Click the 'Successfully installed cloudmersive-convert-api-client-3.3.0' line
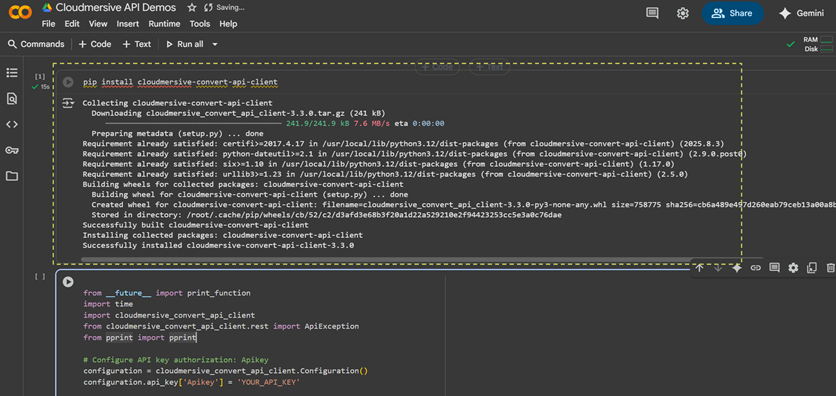This screenshot has width=836, height=396. [x=218, y=246]
